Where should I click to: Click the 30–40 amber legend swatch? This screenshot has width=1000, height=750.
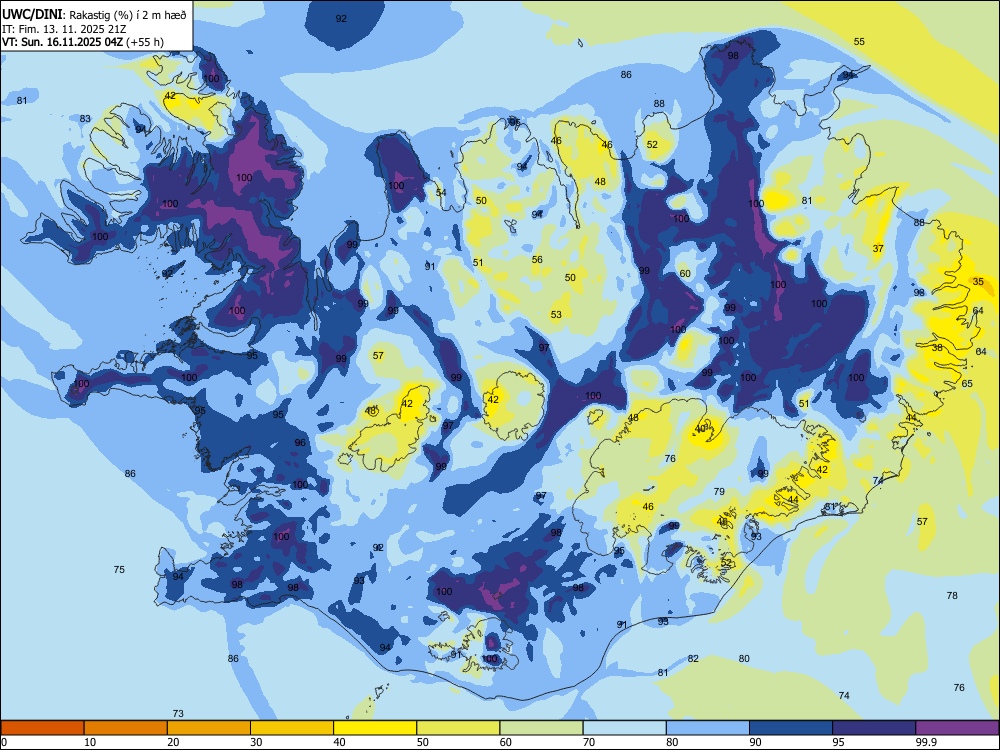[292, 728]
